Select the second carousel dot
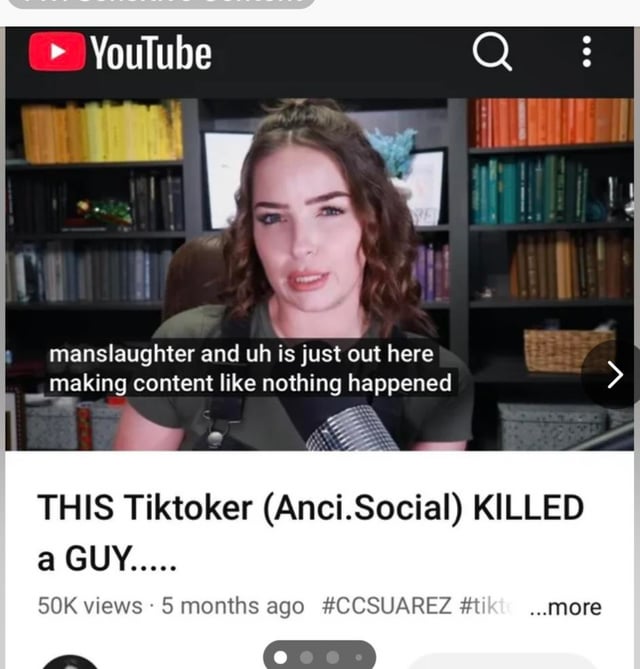Viewport: 640px width, 669px height. point(306,657)
